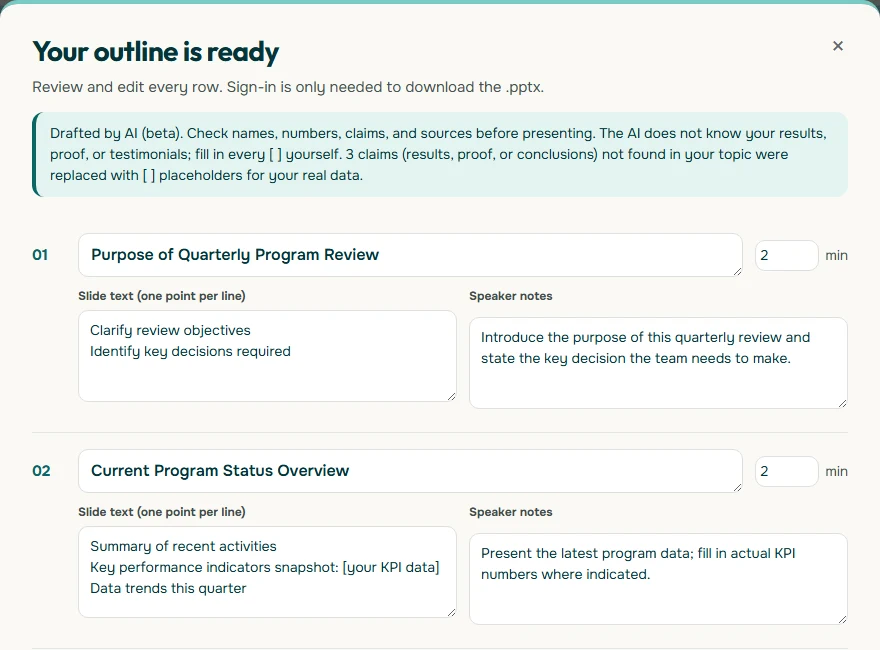Grab resize handle of slide 01 speaker notes
The height and width of the screenshot is (650, 880).
(x=842, y=403)
